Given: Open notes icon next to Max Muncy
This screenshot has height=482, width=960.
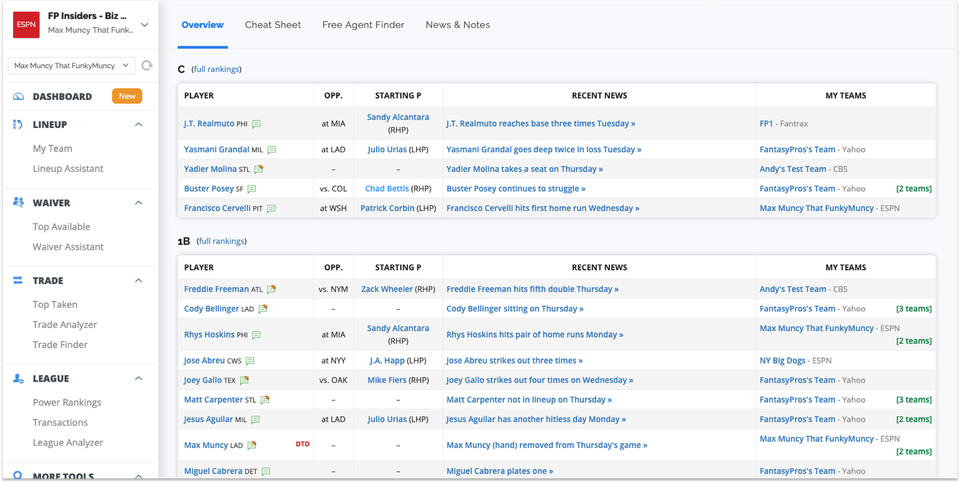Looking at the screenshot, I should [252, 445].
